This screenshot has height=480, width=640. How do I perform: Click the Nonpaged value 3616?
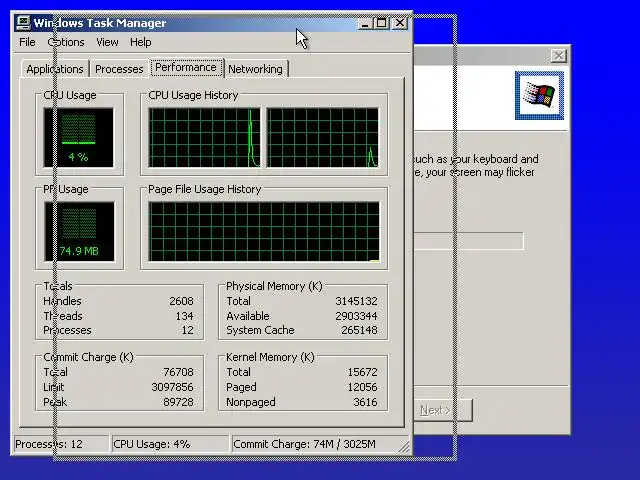(365, 402)
